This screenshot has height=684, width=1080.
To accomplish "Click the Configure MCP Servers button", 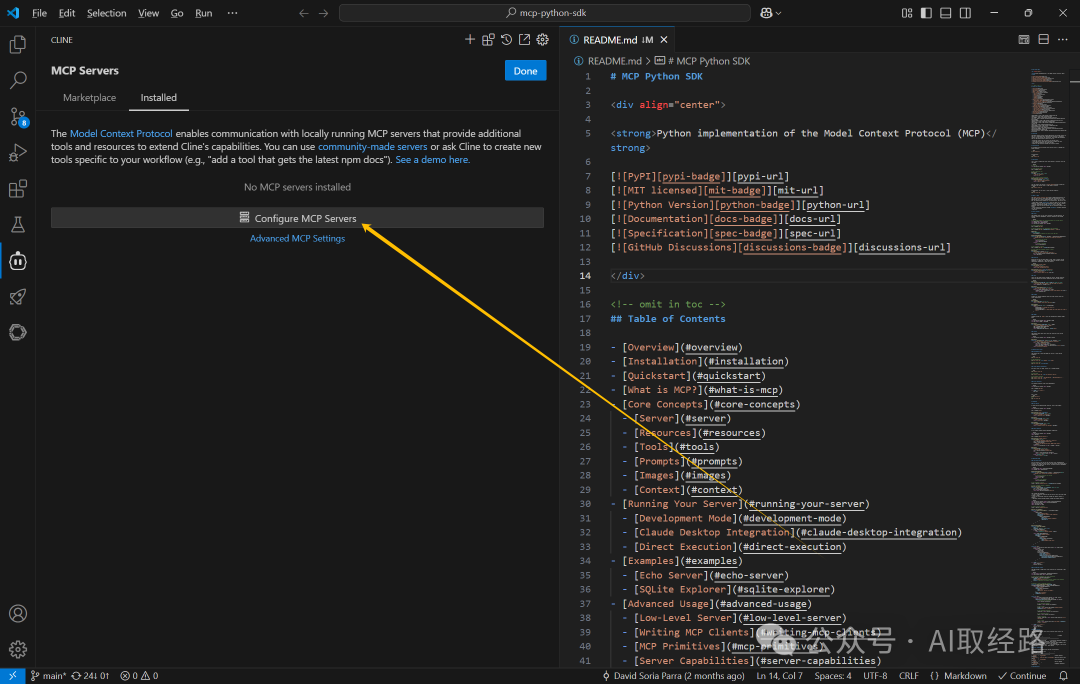I will pyautogui.click(x=298, y=218).
